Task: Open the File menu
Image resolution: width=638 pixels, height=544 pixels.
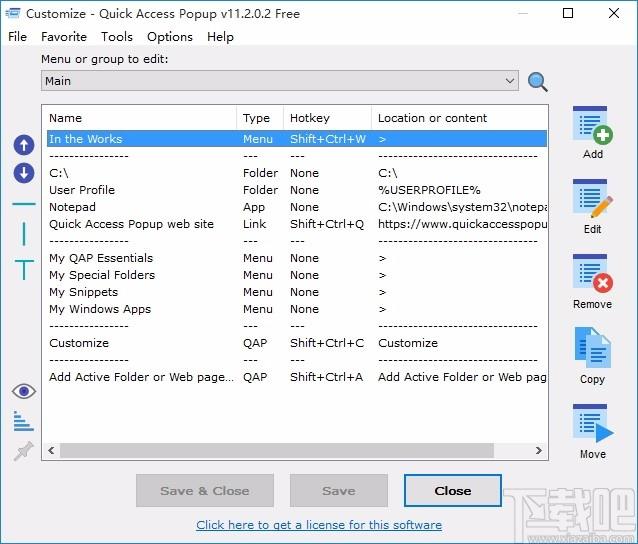Action: (17, 37)
